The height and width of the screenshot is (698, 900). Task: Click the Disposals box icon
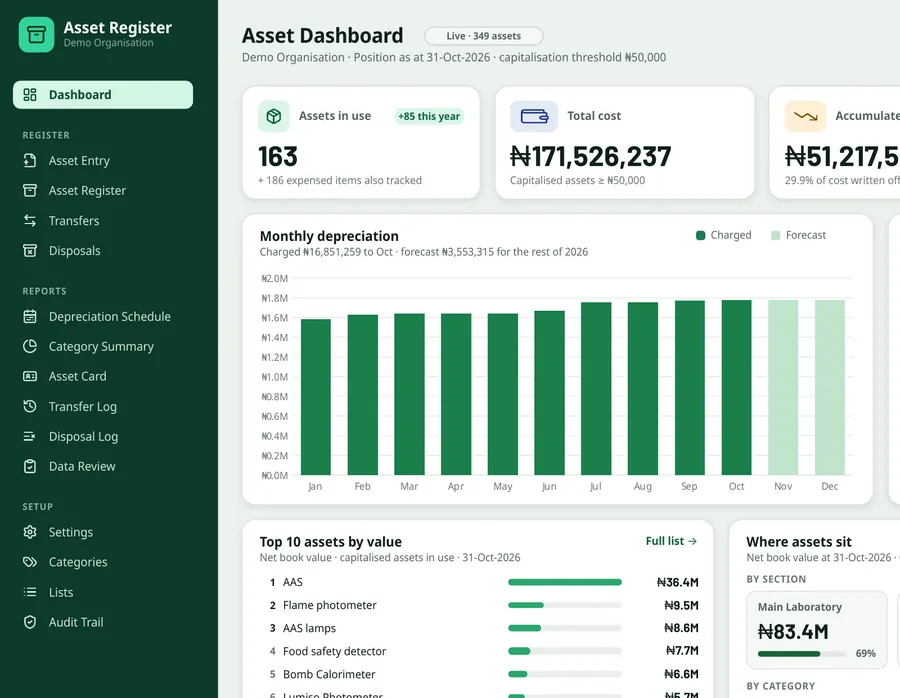(30, 251)
